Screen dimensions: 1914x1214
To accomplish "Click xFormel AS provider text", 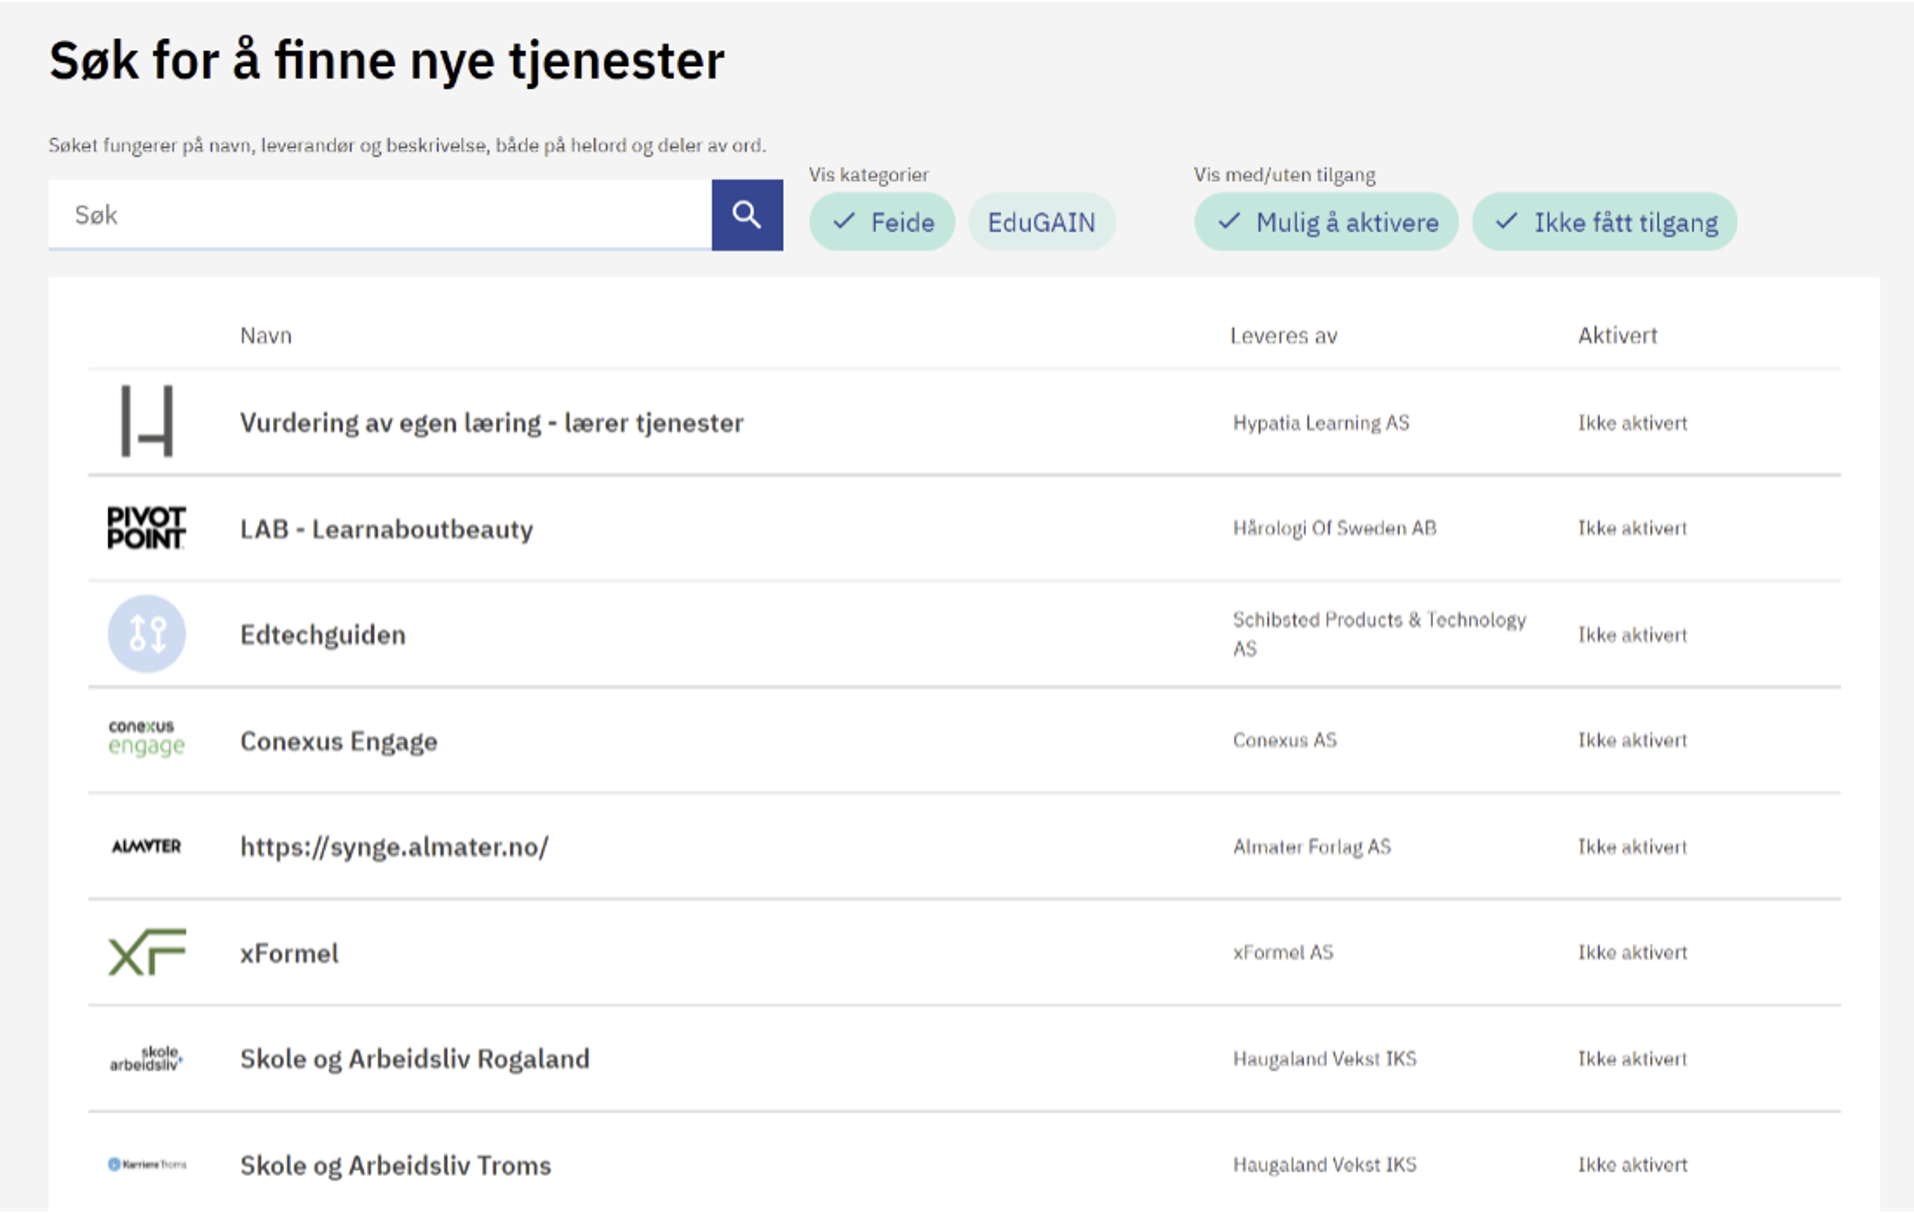I will tap(1283, 952).
